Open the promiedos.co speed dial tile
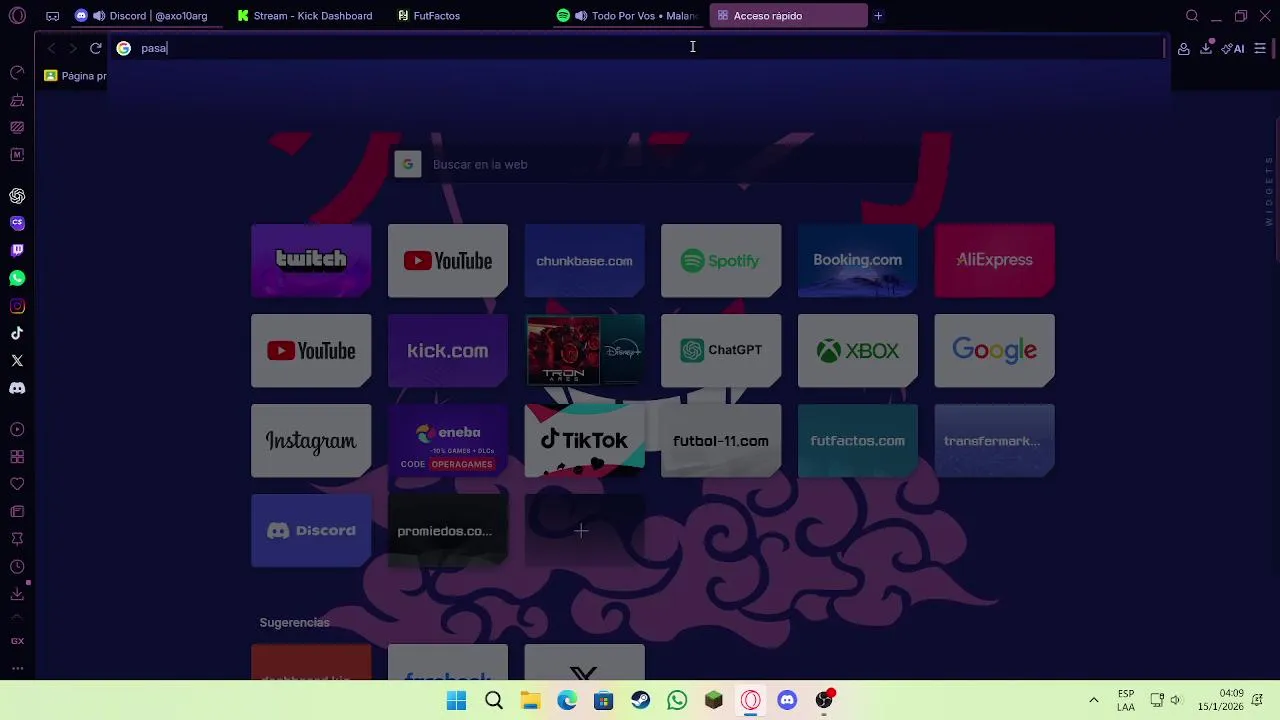The width and height of the screenshot is (1280, 720). pyautogui.click(x=447, y=531)
